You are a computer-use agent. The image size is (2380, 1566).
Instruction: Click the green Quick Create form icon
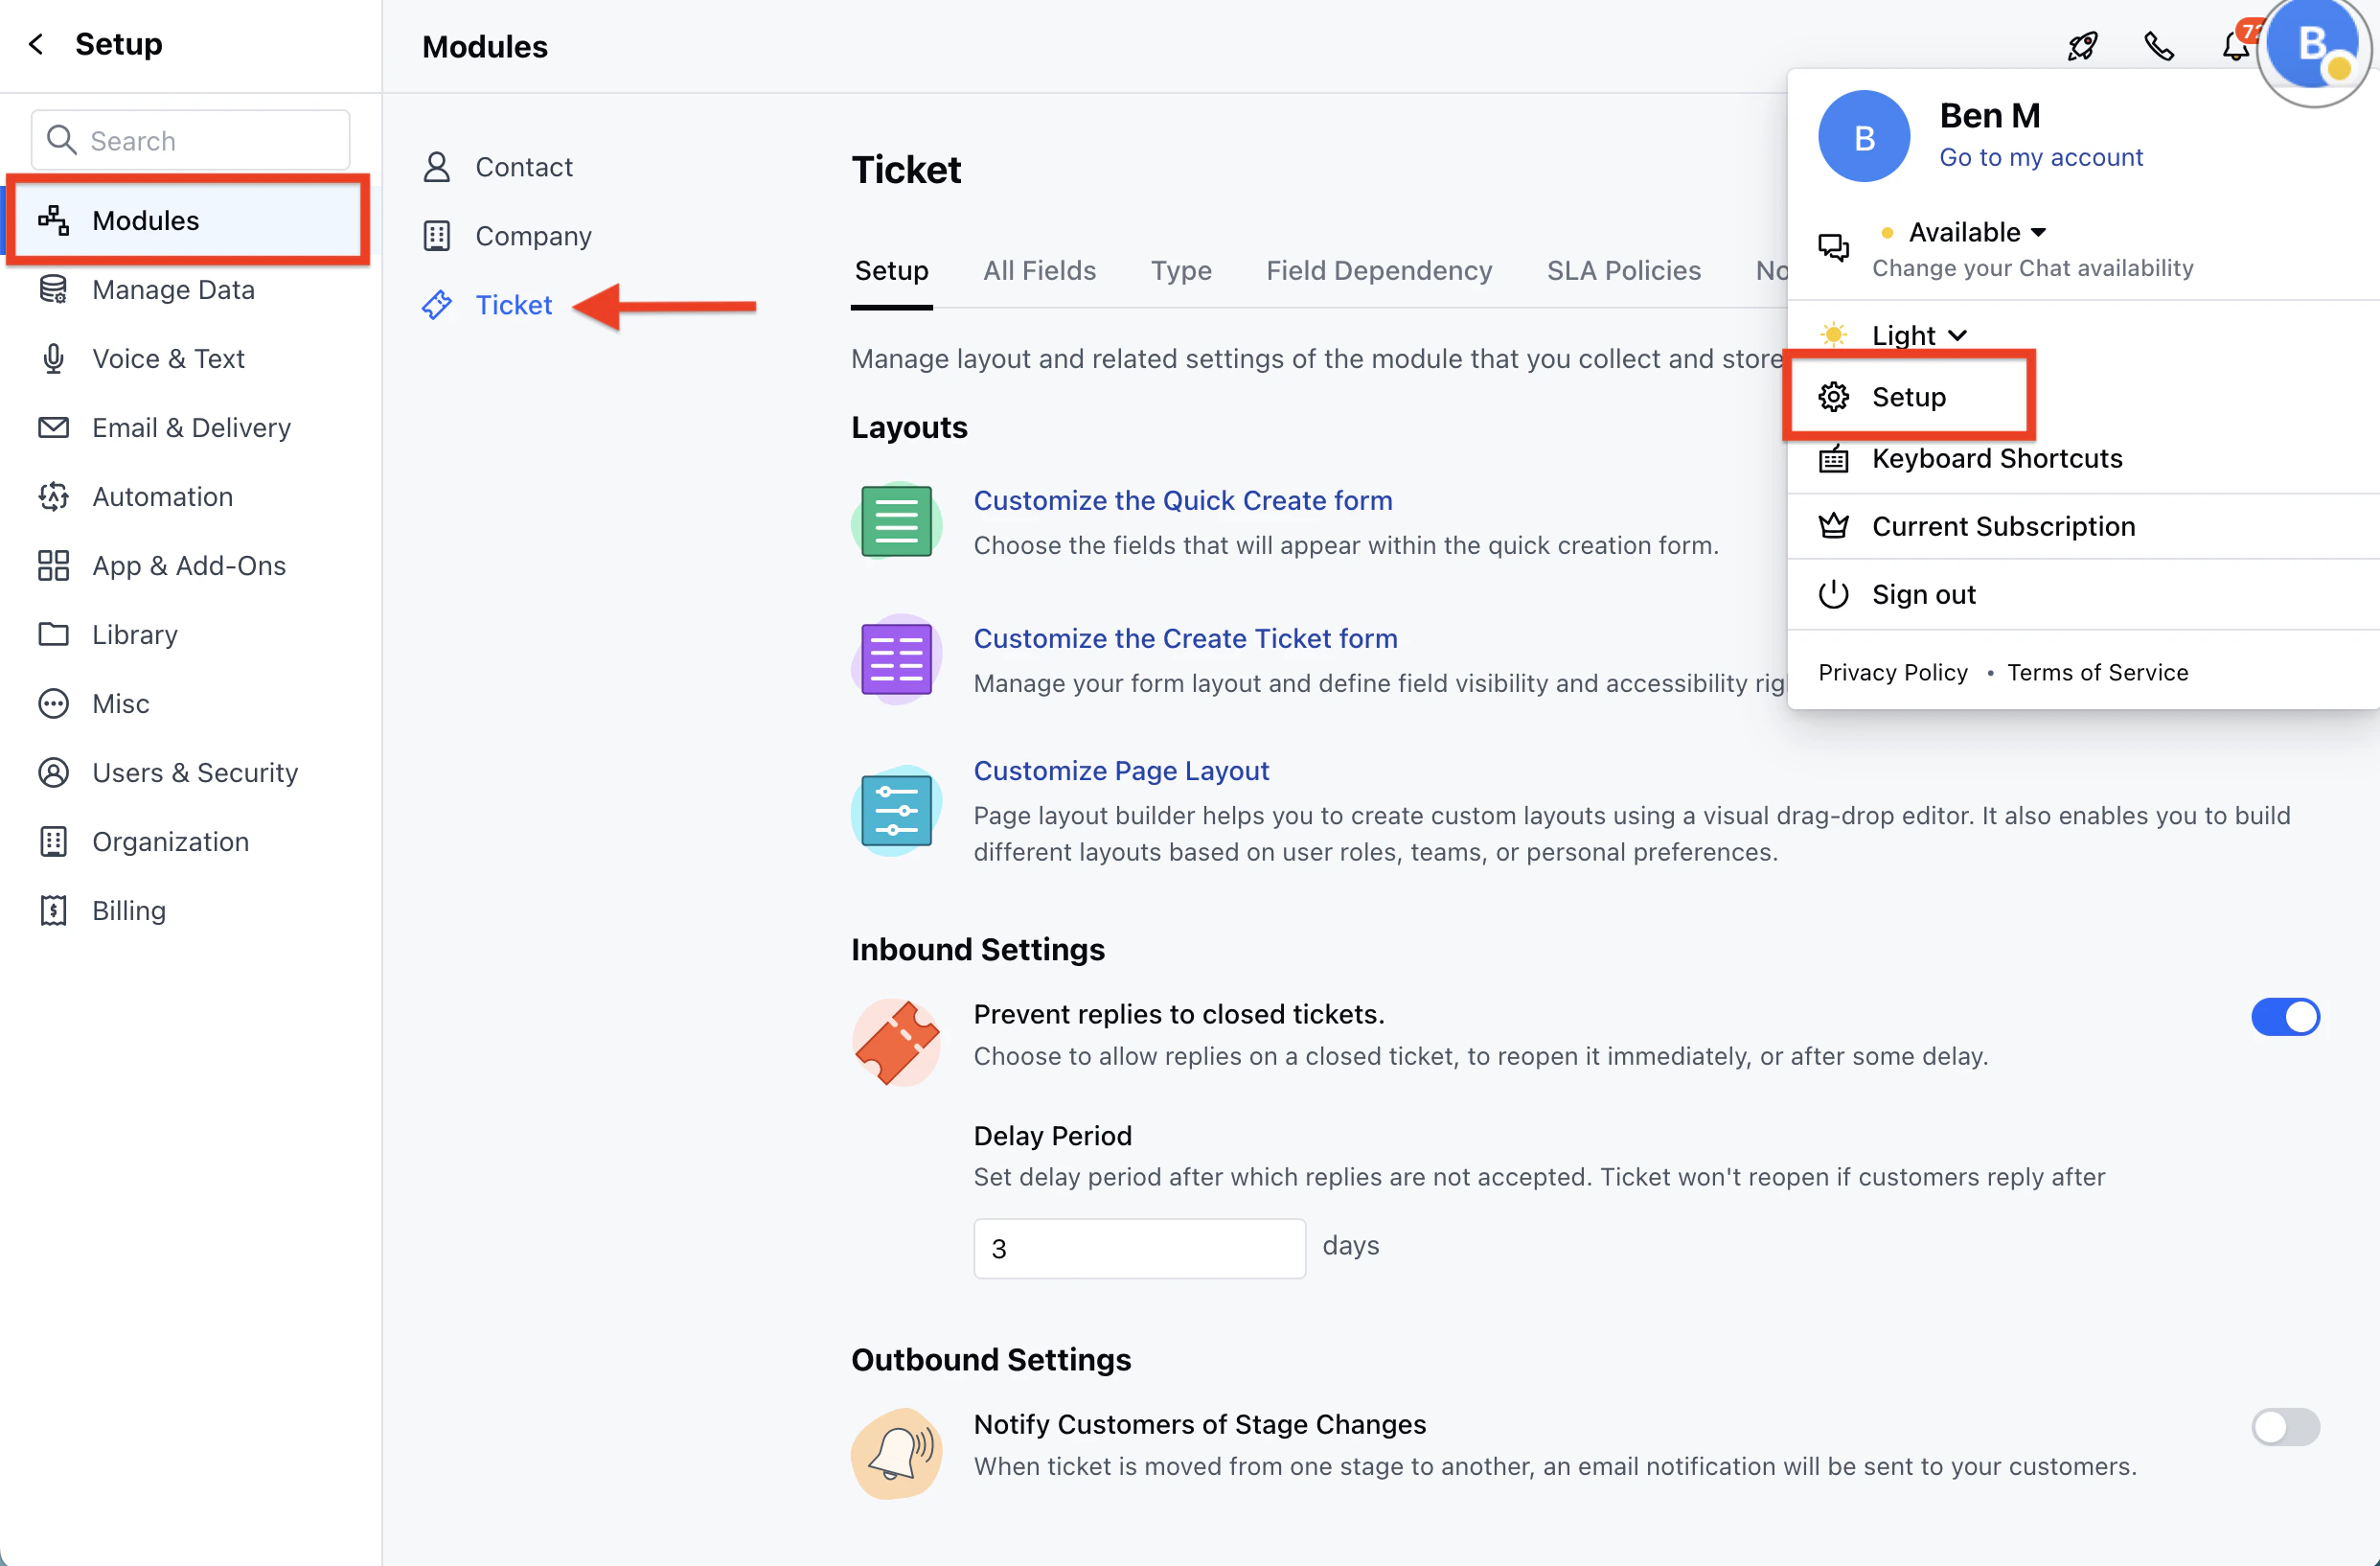pyautogui.click(x=896, y=521)
